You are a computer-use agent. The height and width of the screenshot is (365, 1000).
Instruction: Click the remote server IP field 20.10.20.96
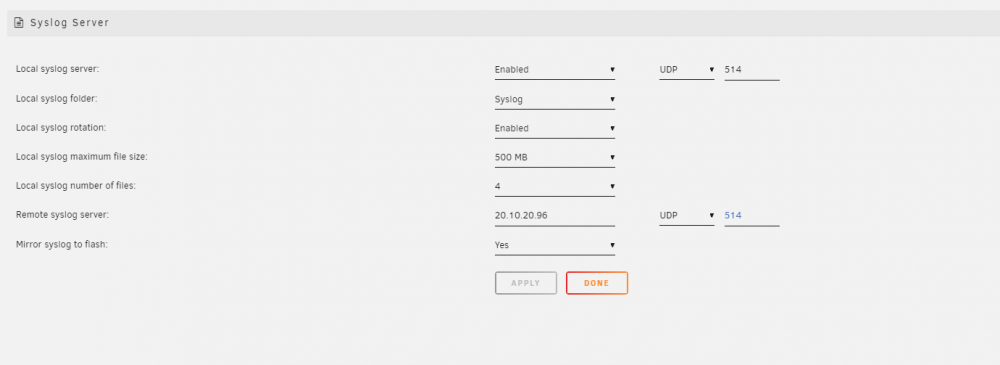click(x=555, y=216)
